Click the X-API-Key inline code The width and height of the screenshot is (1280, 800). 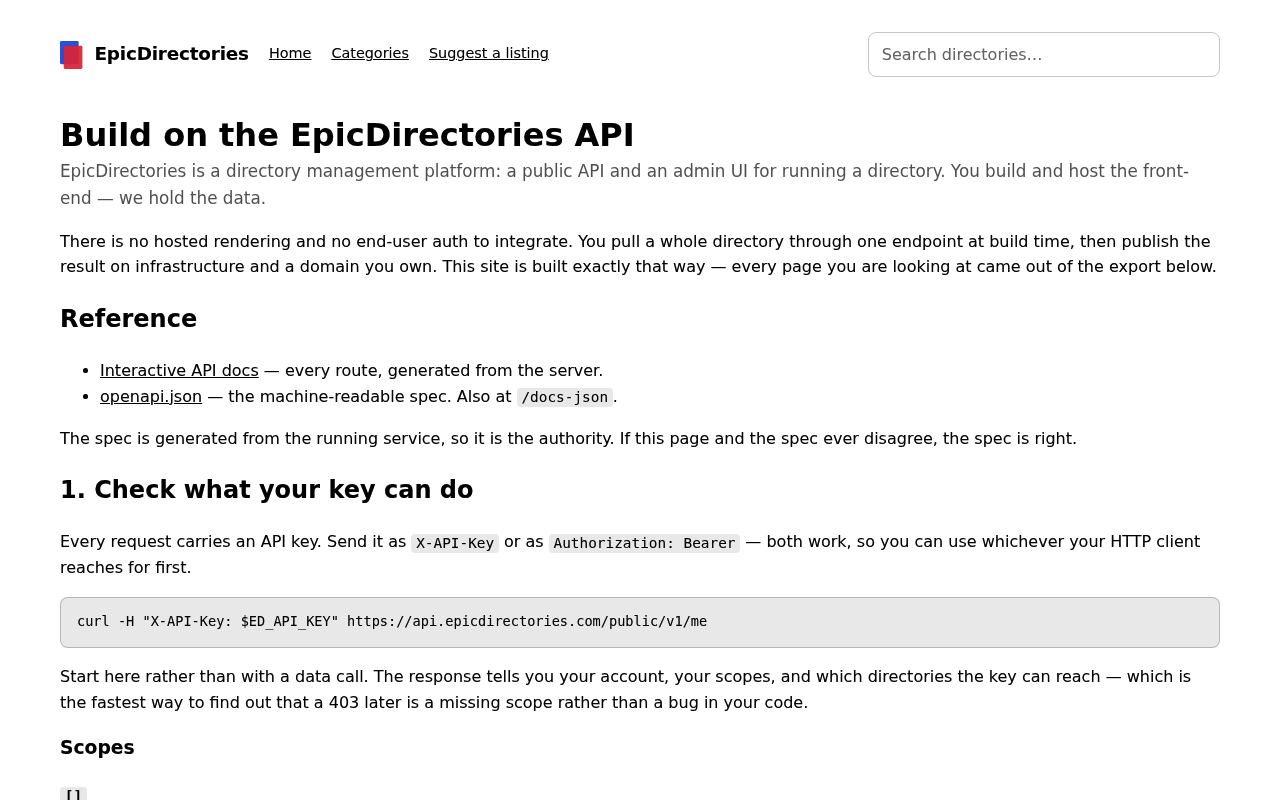(x=455, y=543)
